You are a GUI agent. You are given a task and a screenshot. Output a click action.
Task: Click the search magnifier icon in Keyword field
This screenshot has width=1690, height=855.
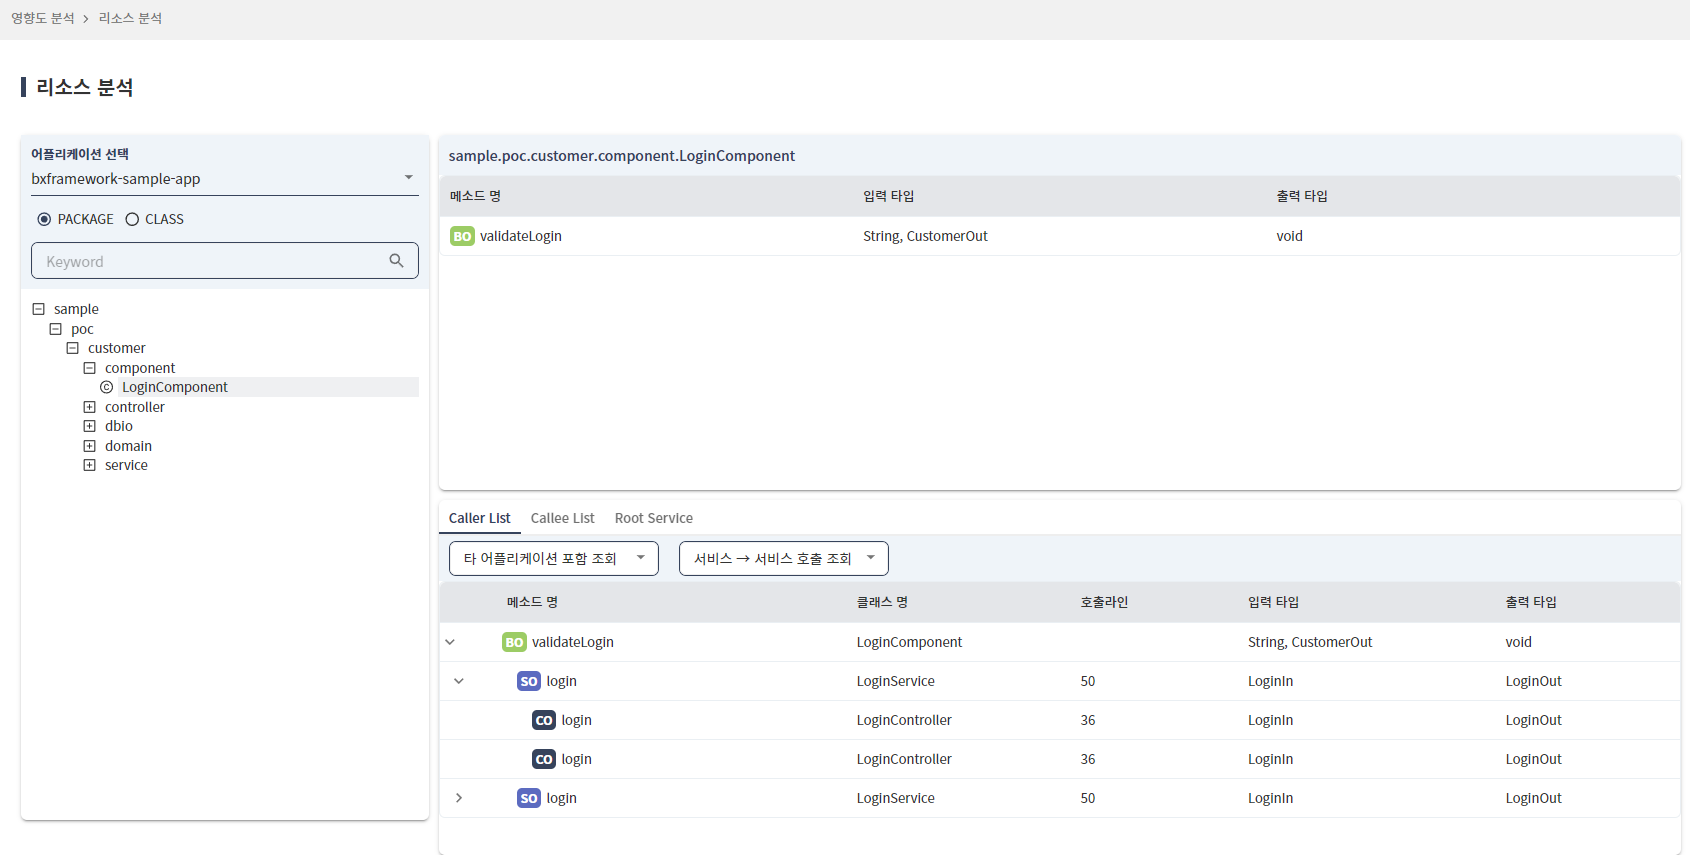coord(396,261)
